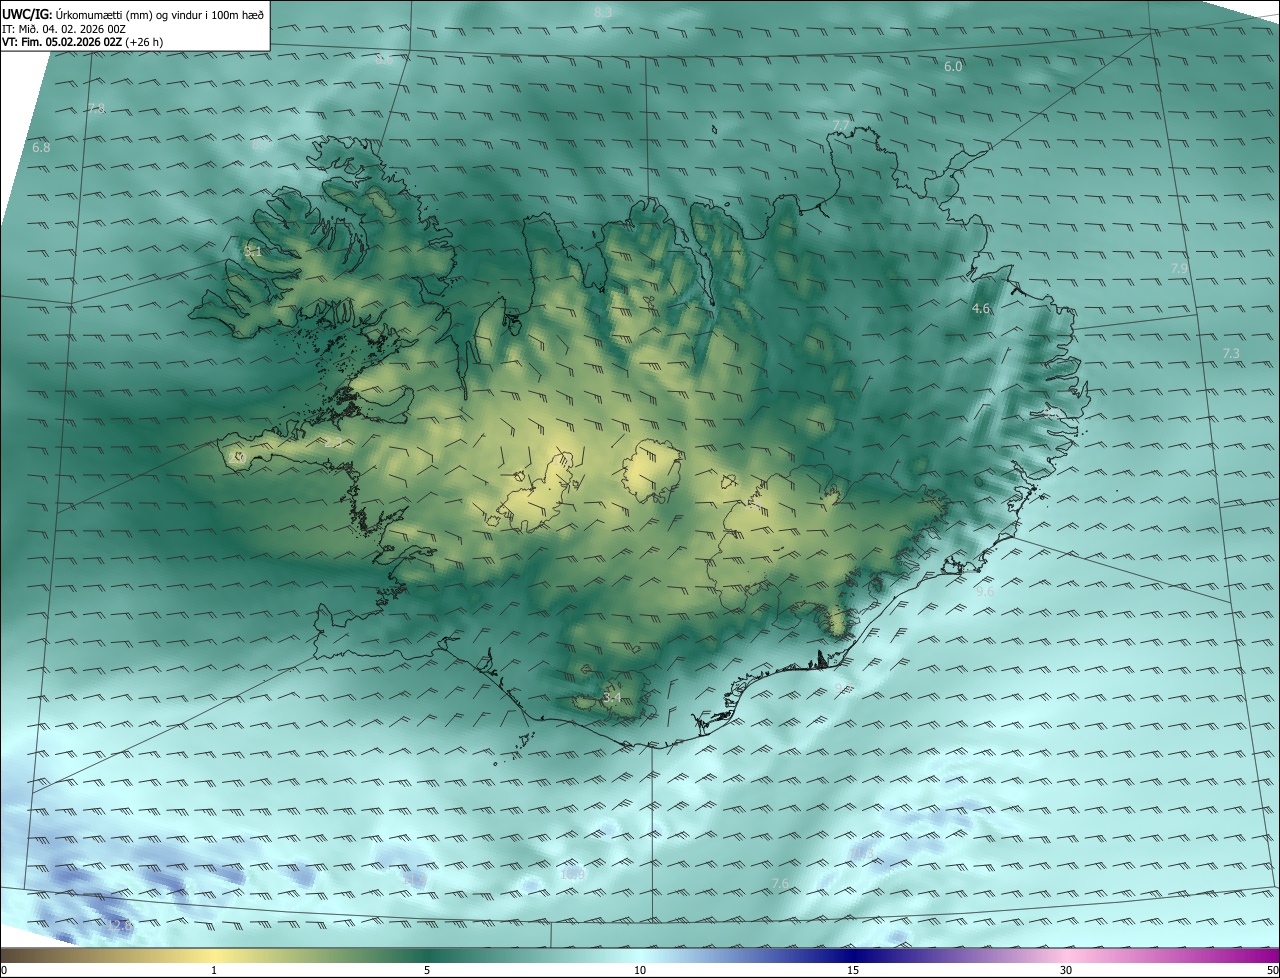1280x978 pixels.
Task: Click the color scale tick labeled 50
Action: pos(1272,970)
